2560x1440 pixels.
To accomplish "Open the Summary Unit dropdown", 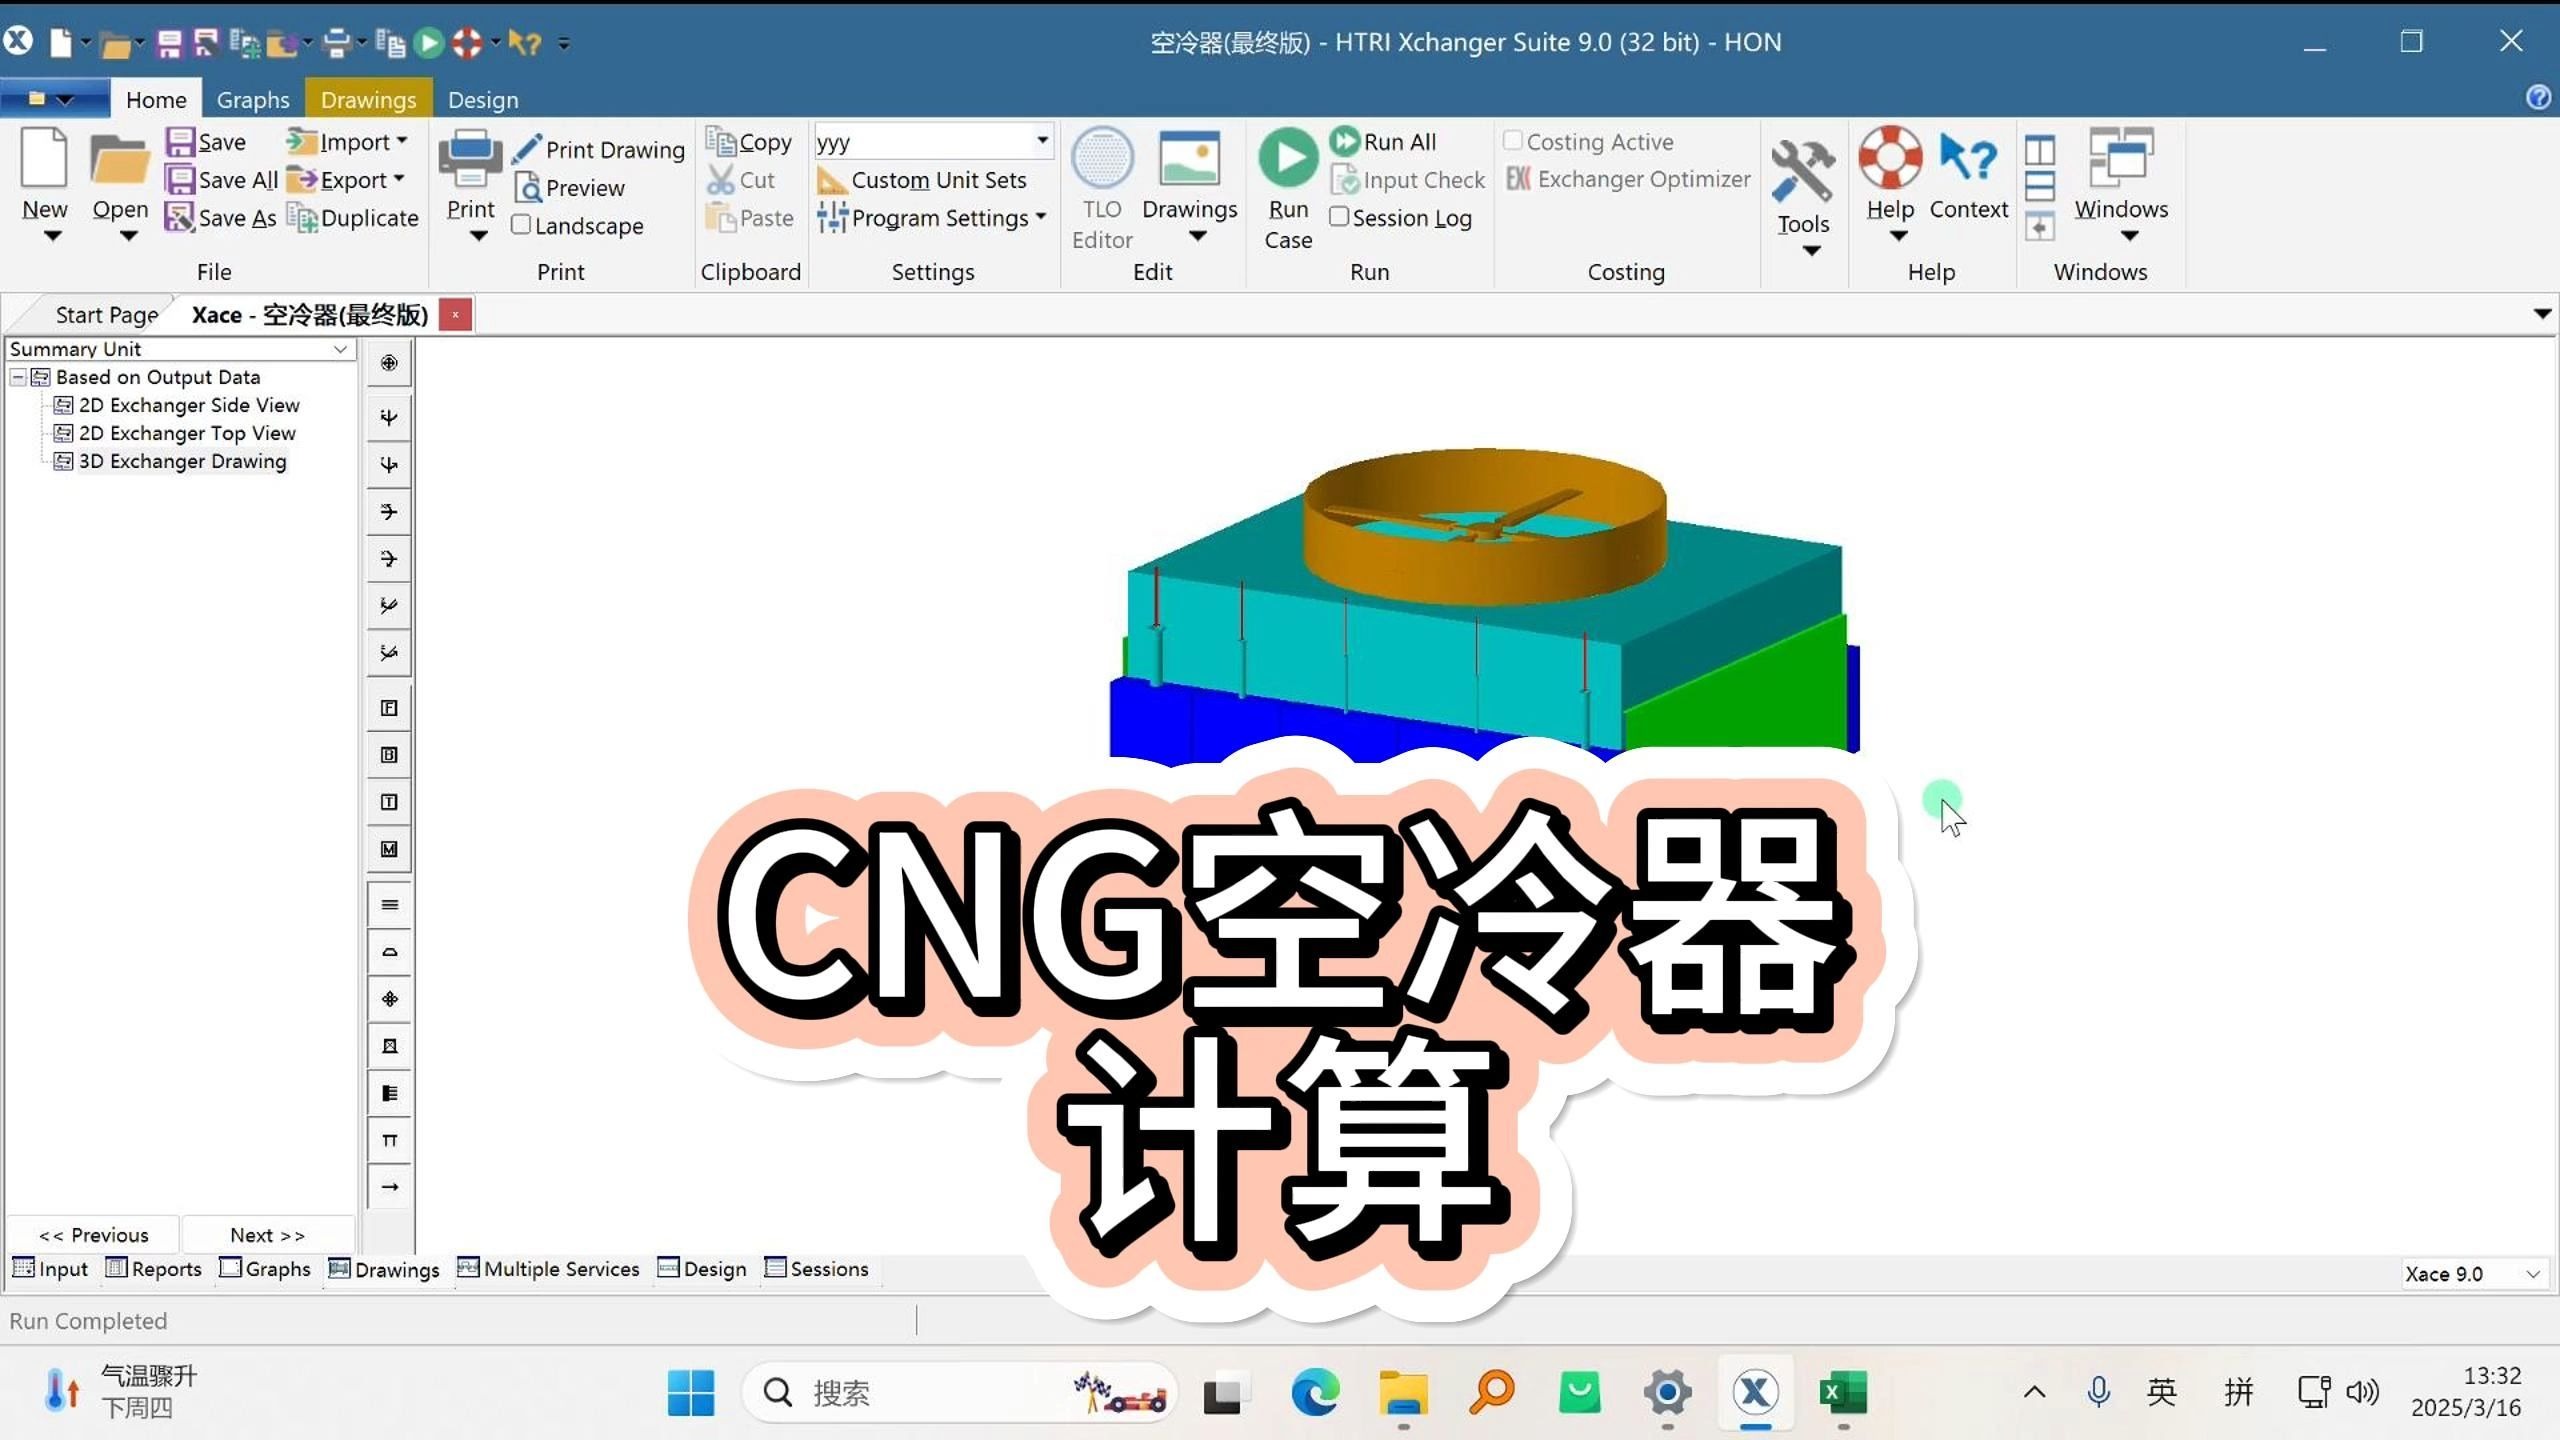I will coord(340,349).
